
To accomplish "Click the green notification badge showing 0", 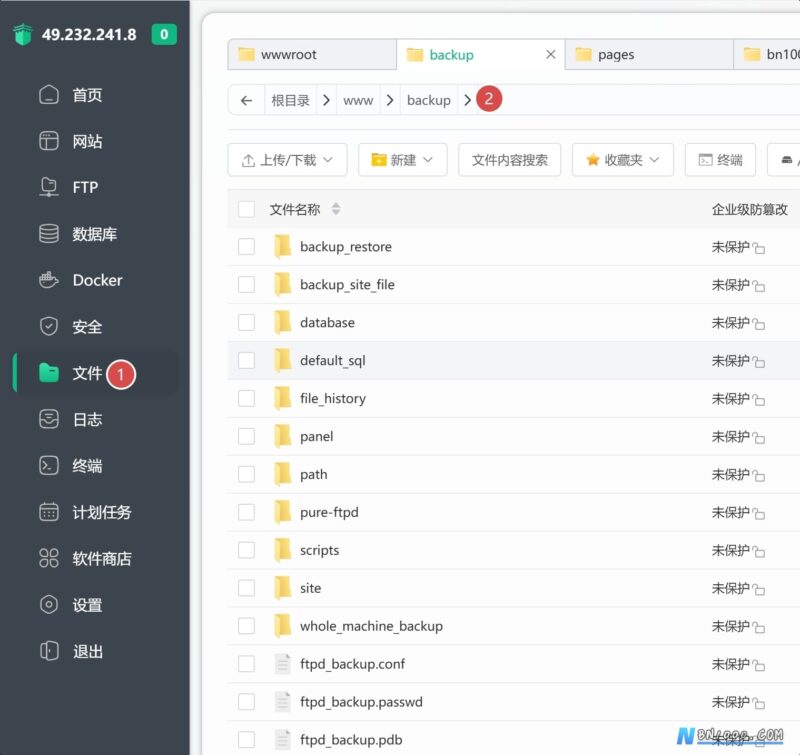I will (164, 34).
